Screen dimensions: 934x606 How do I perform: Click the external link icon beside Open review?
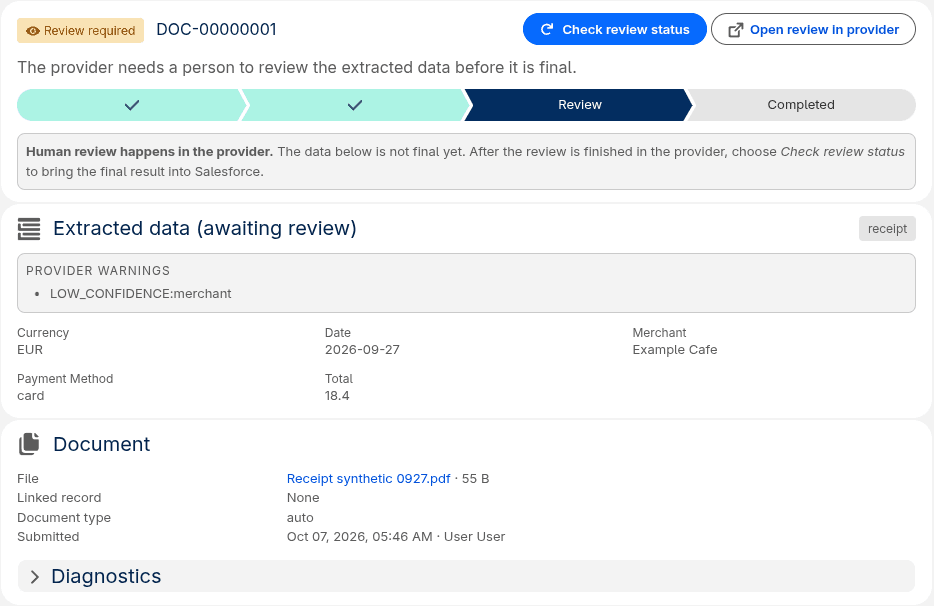(736, 30)
